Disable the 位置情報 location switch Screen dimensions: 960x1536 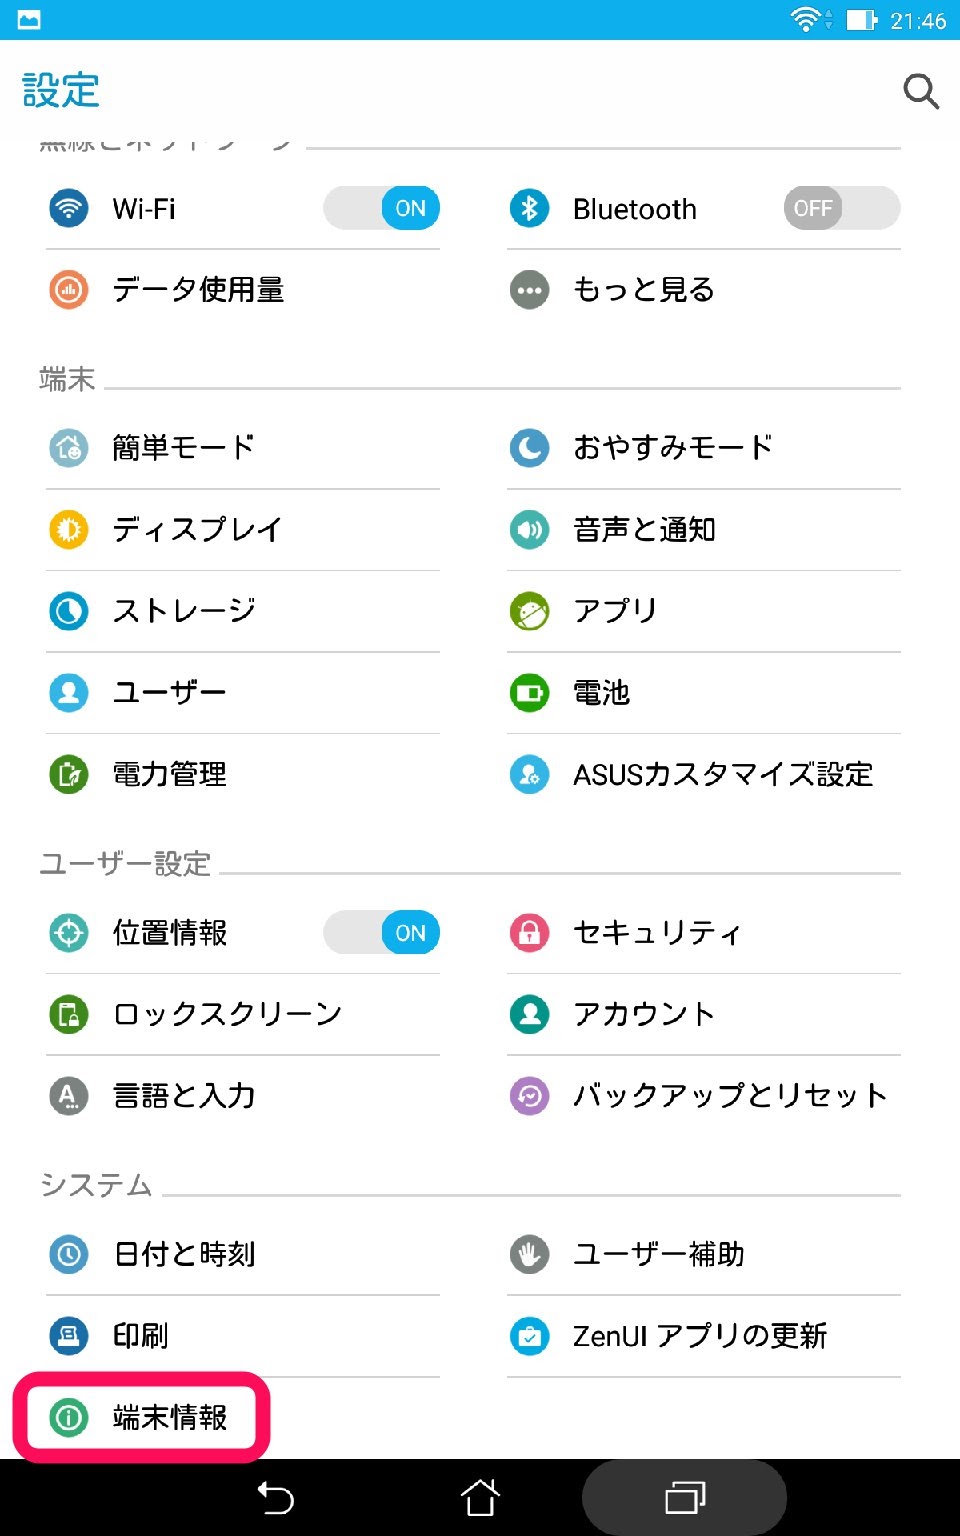click(381, 932)
